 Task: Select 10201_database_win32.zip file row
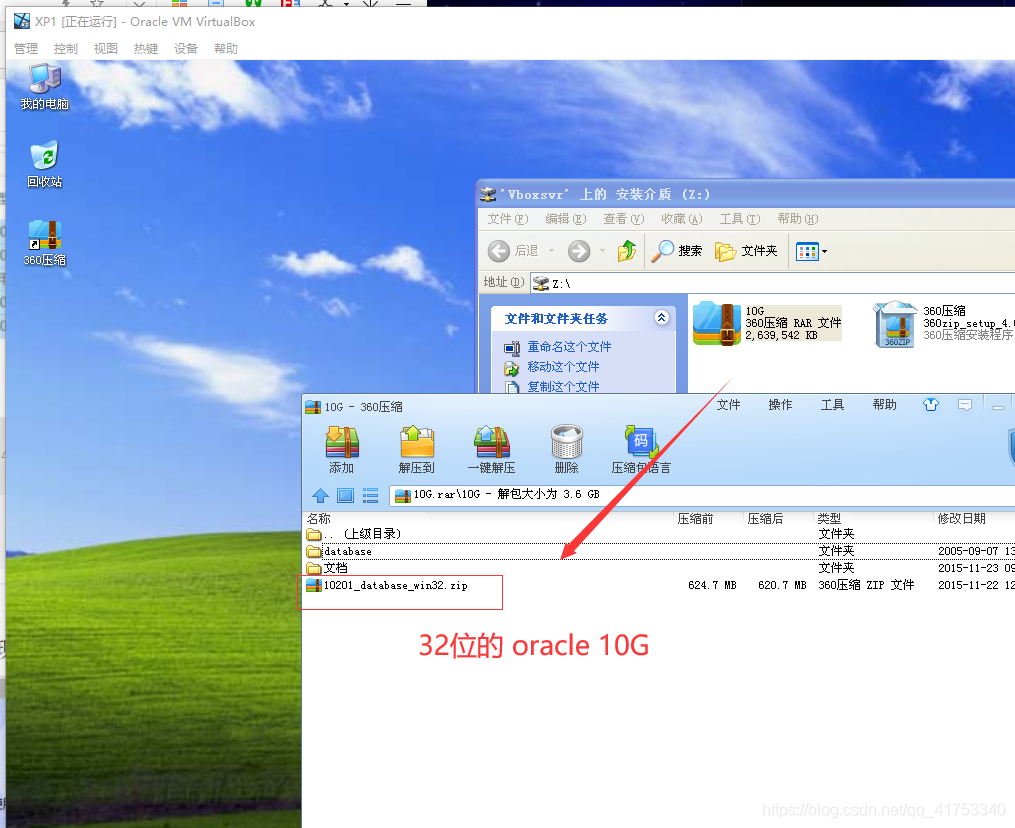tap(660, 585)
